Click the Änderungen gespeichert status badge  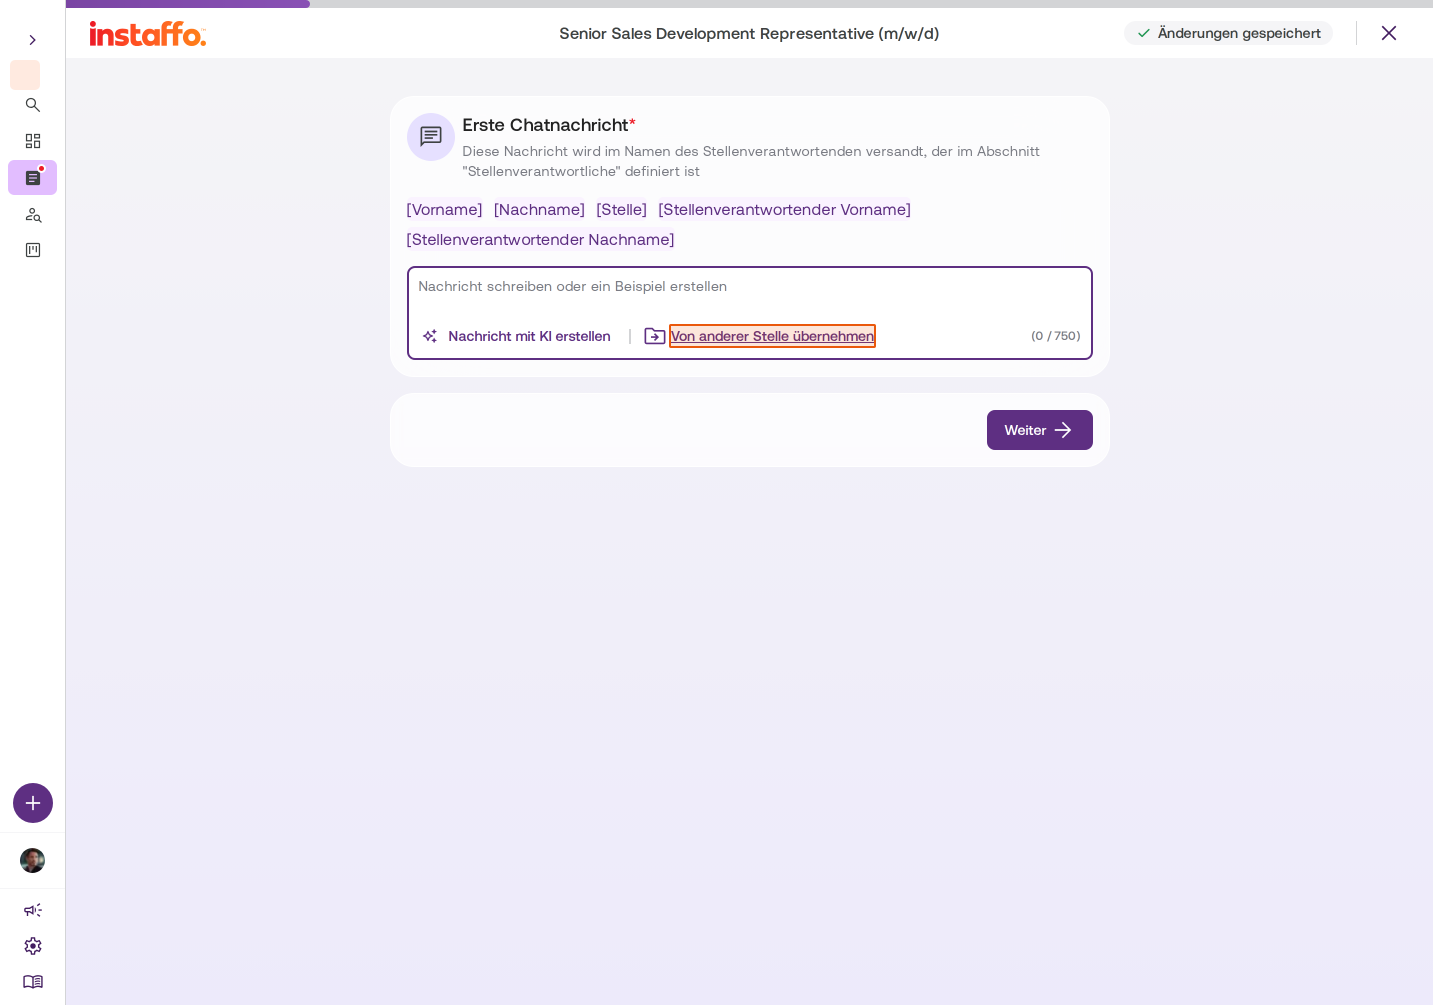pyautogui.click(x=1228, y=33)
